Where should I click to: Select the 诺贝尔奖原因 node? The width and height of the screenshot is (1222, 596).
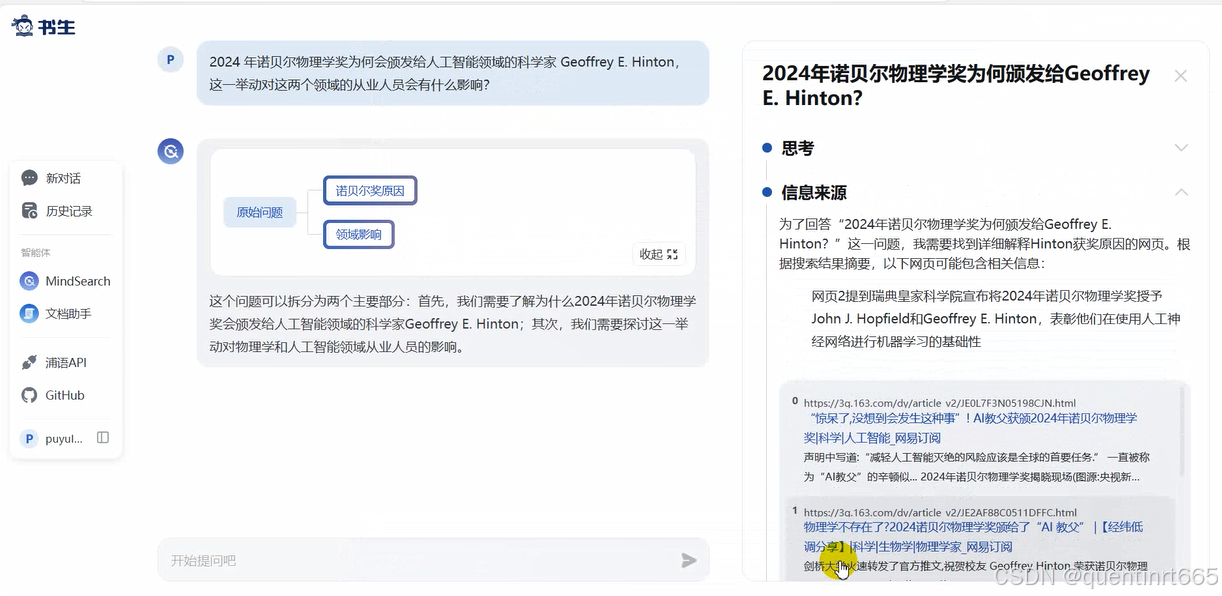[370, 190]
